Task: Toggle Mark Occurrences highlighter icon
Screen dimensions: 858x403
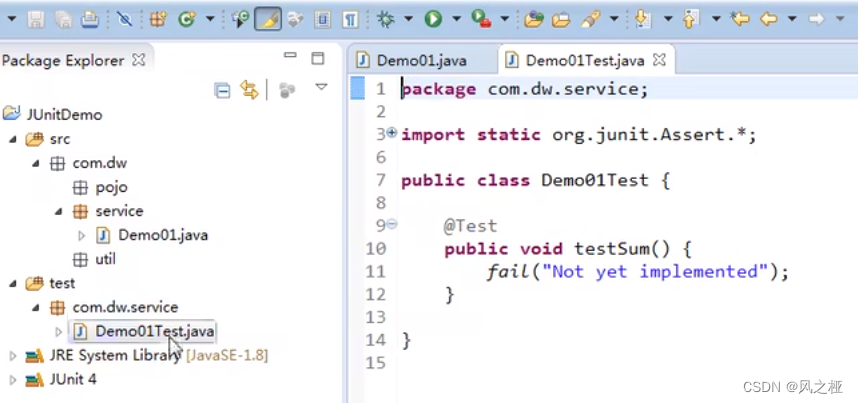Action: (268, 20)
